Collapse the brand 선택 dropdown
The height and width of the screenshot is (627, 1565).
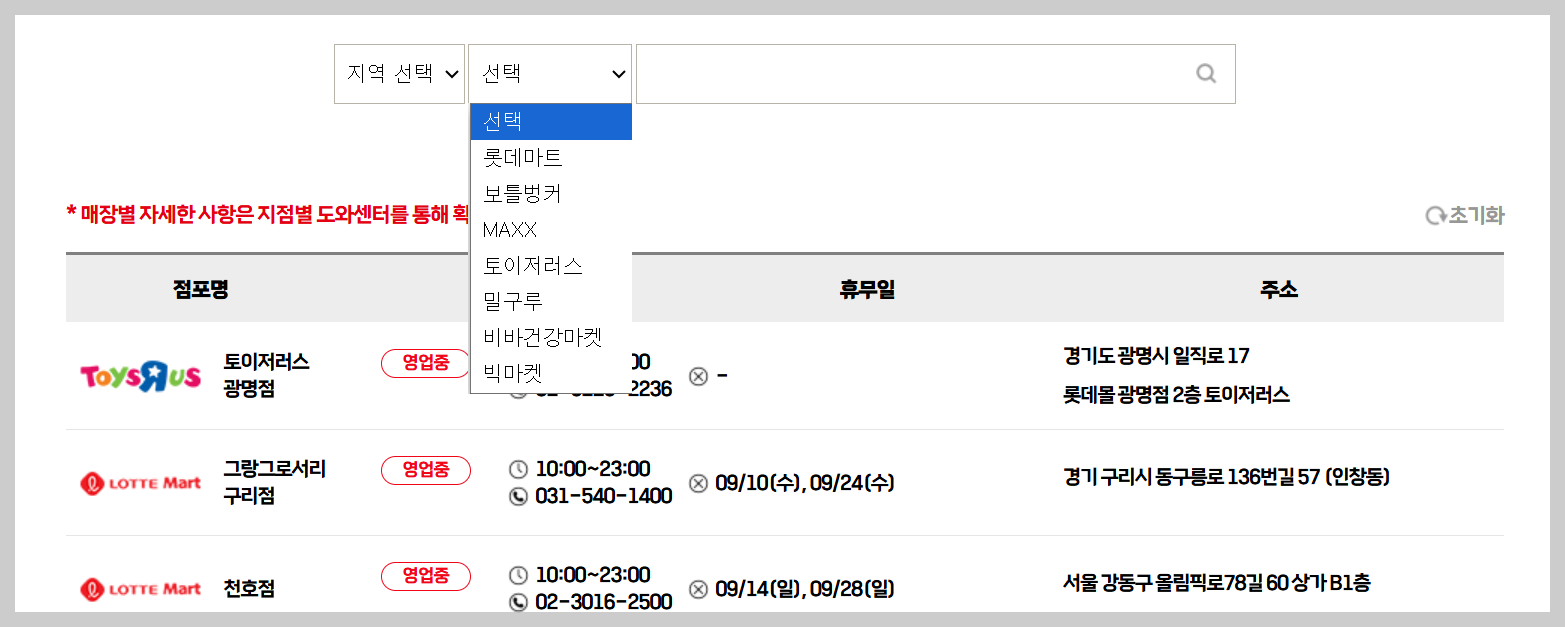(550, 74)
